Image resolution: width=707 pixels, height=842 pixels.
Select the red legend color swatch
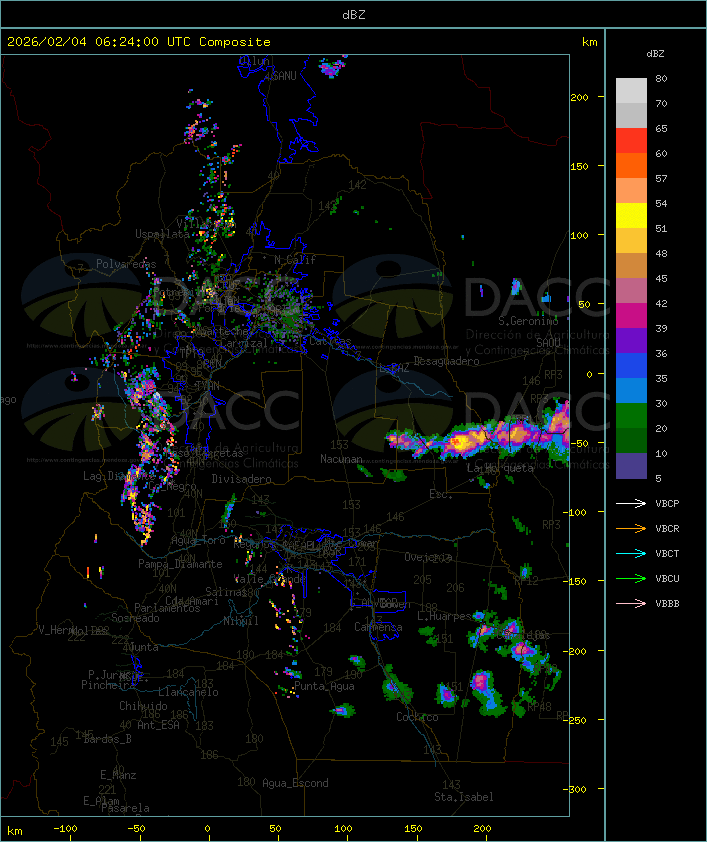click(x=631, y=141)
